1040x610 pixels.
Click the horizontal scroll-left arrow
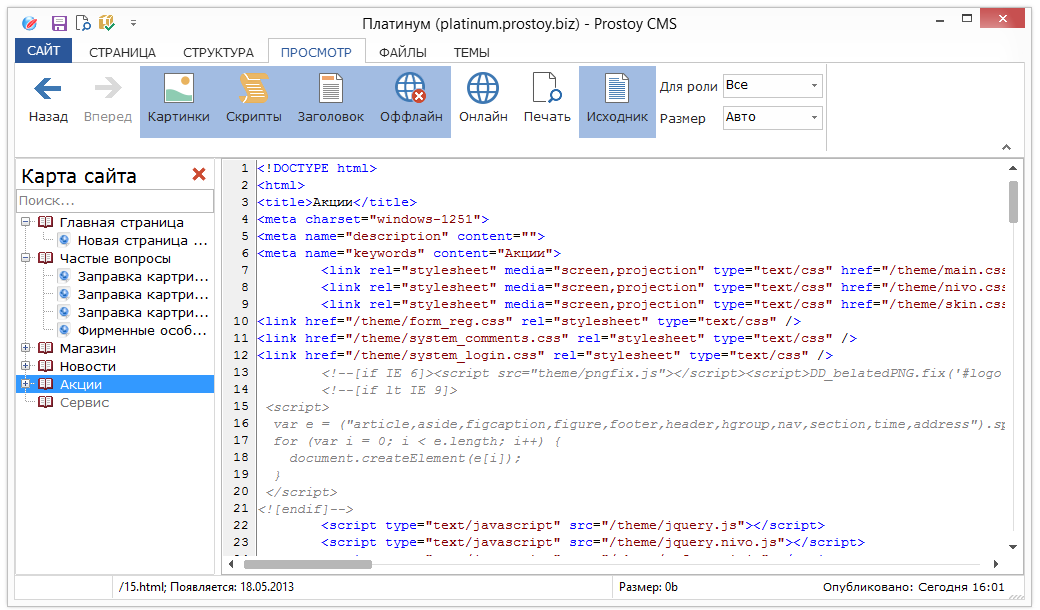point(231,564)
